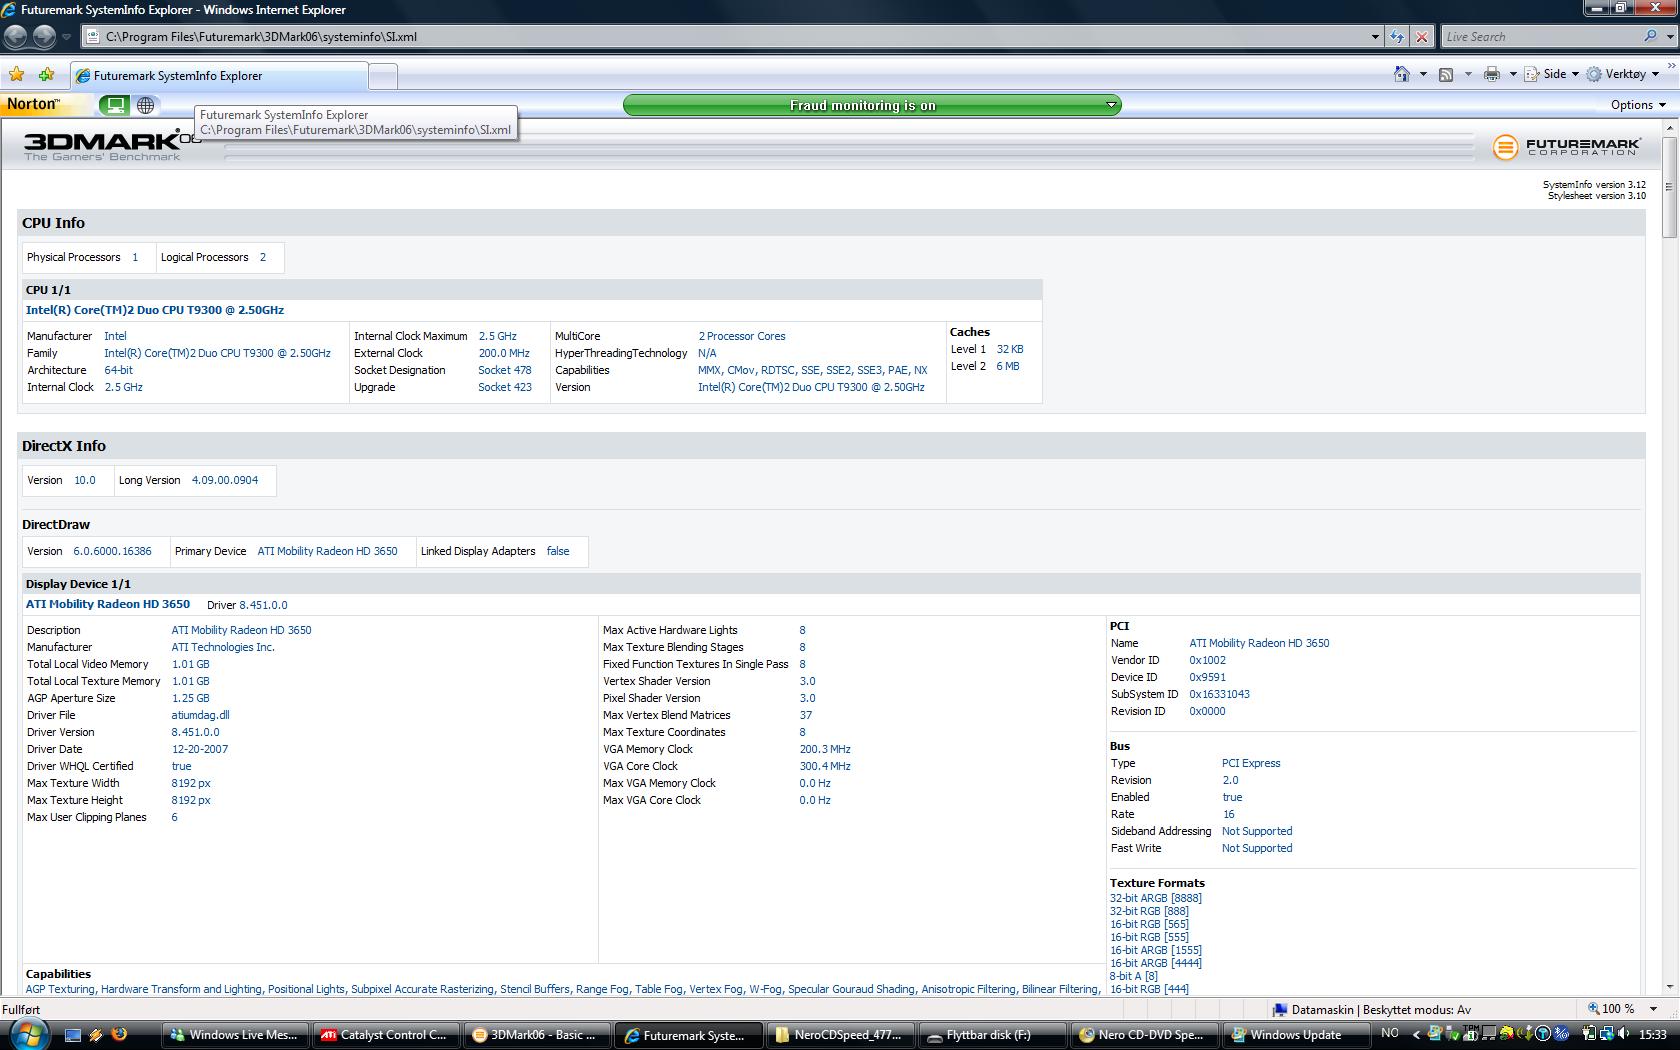This screenshot has height=1050, width=1680.
Task: Open the search provider dropdown arrow
Action: [1669, 37]
